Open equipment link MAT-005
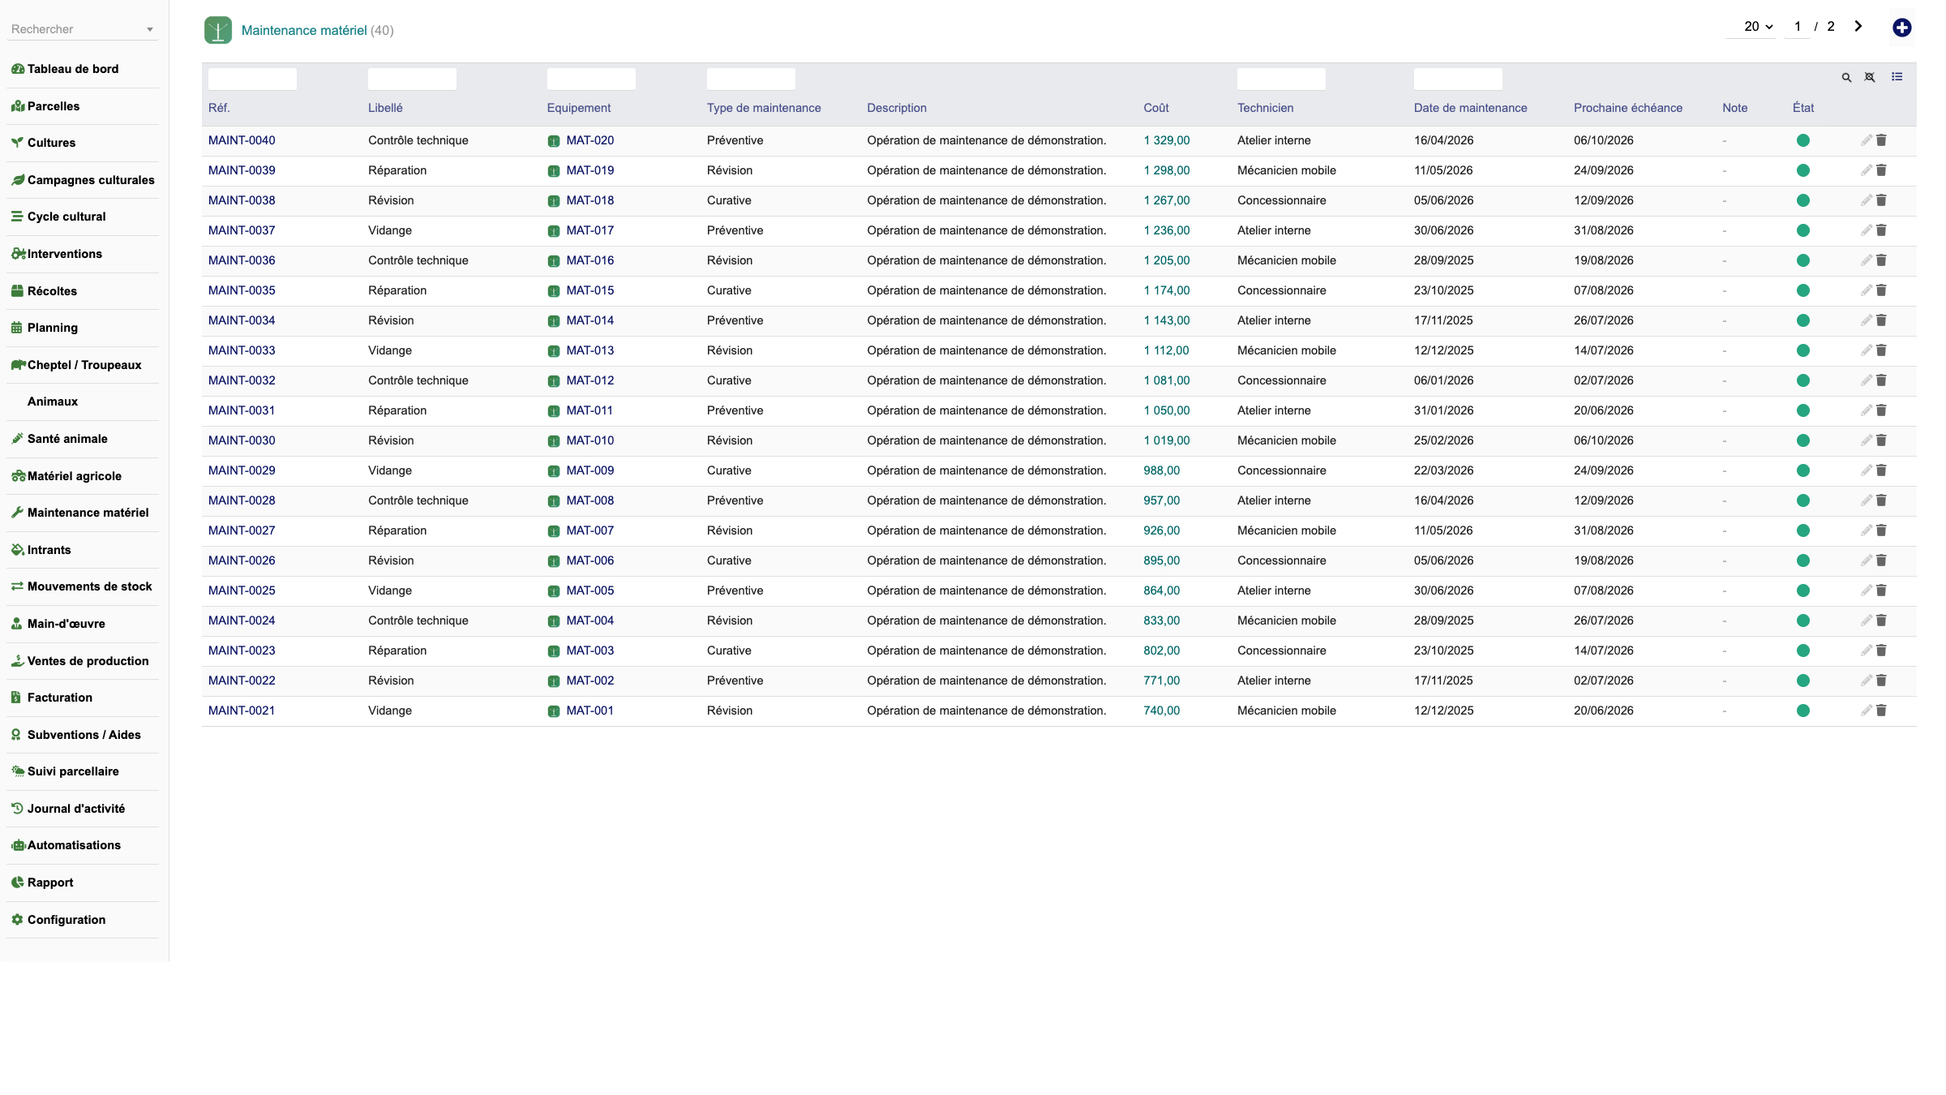 click(x=589, y=591)
